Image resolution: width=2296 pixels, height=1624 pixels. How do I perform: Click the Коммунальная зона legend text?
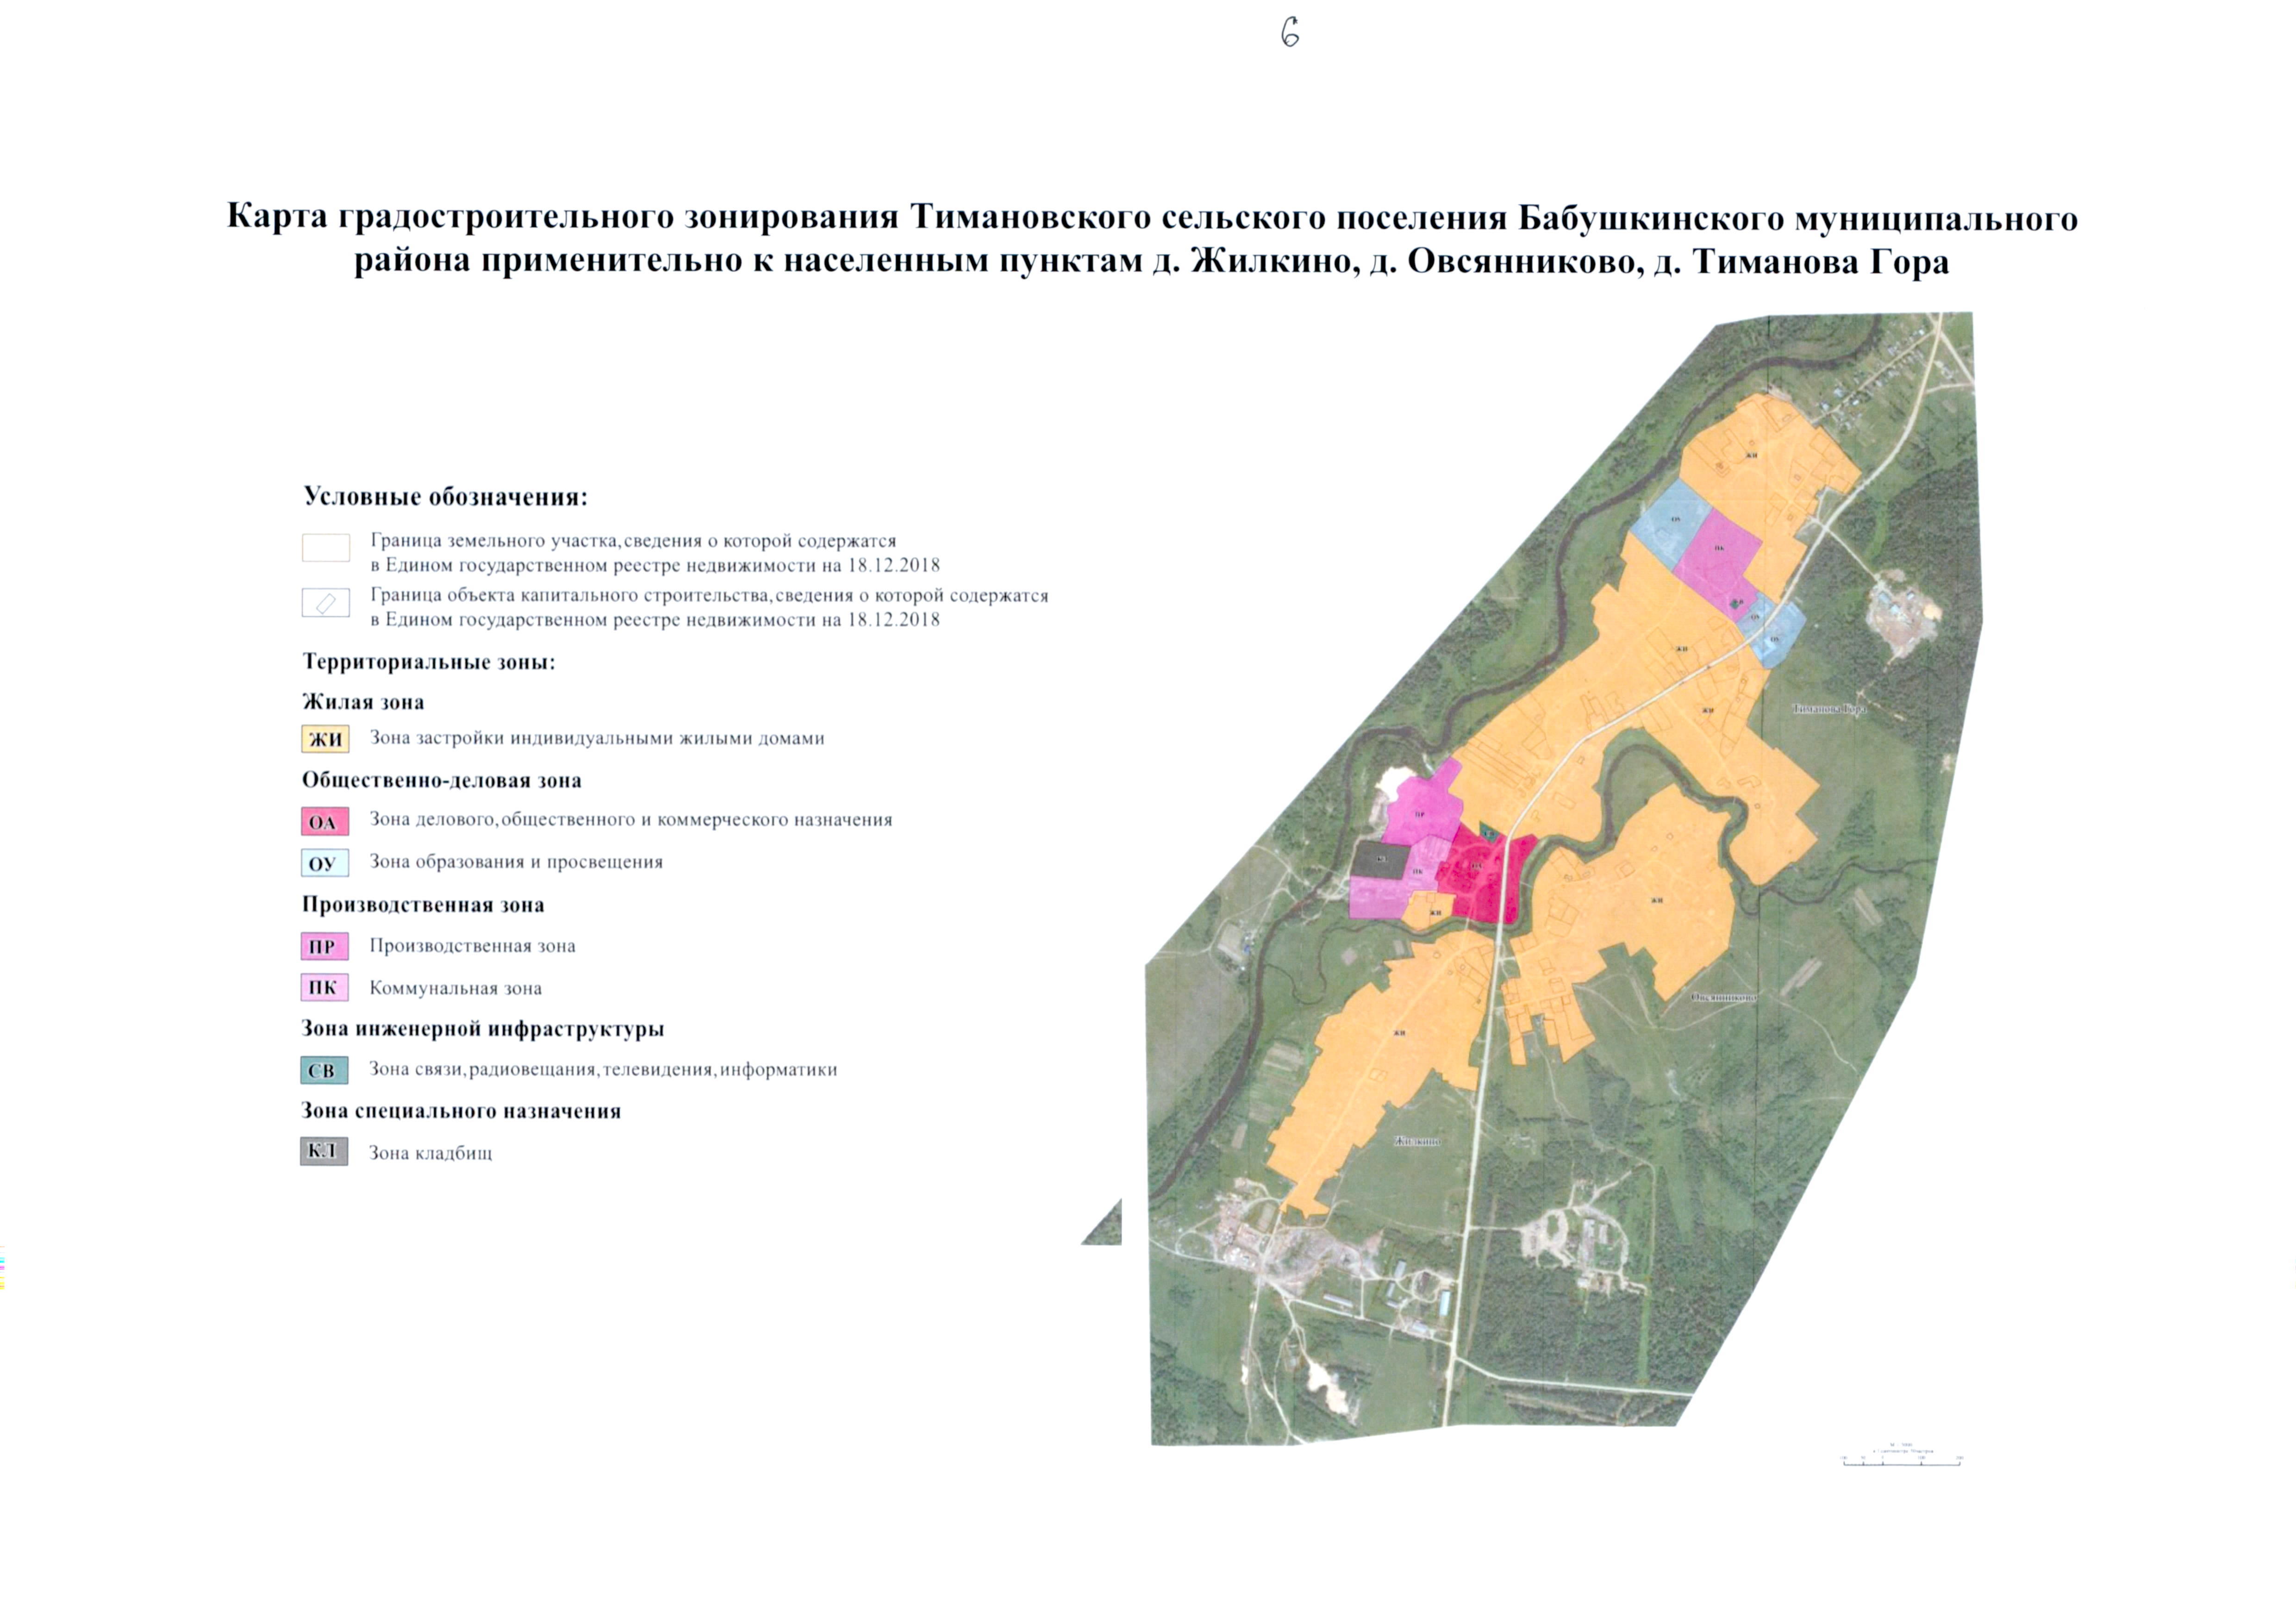455,988
